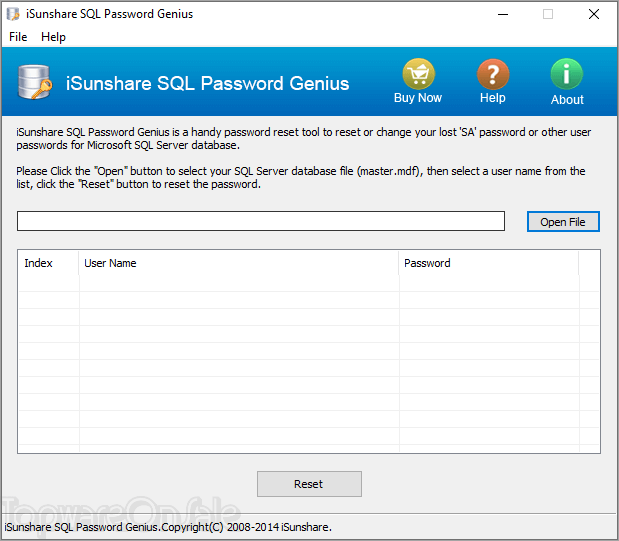Click the orange Help question mark icon
The image size is (619, 541).
tap(493, 74)
